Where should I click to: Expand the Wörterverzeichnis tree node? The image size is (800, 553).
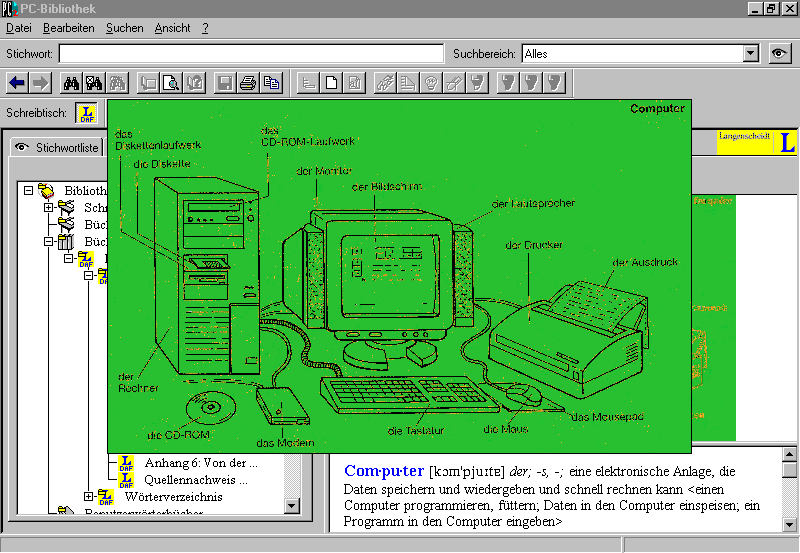pyautogui.click(x=89, y=496)
